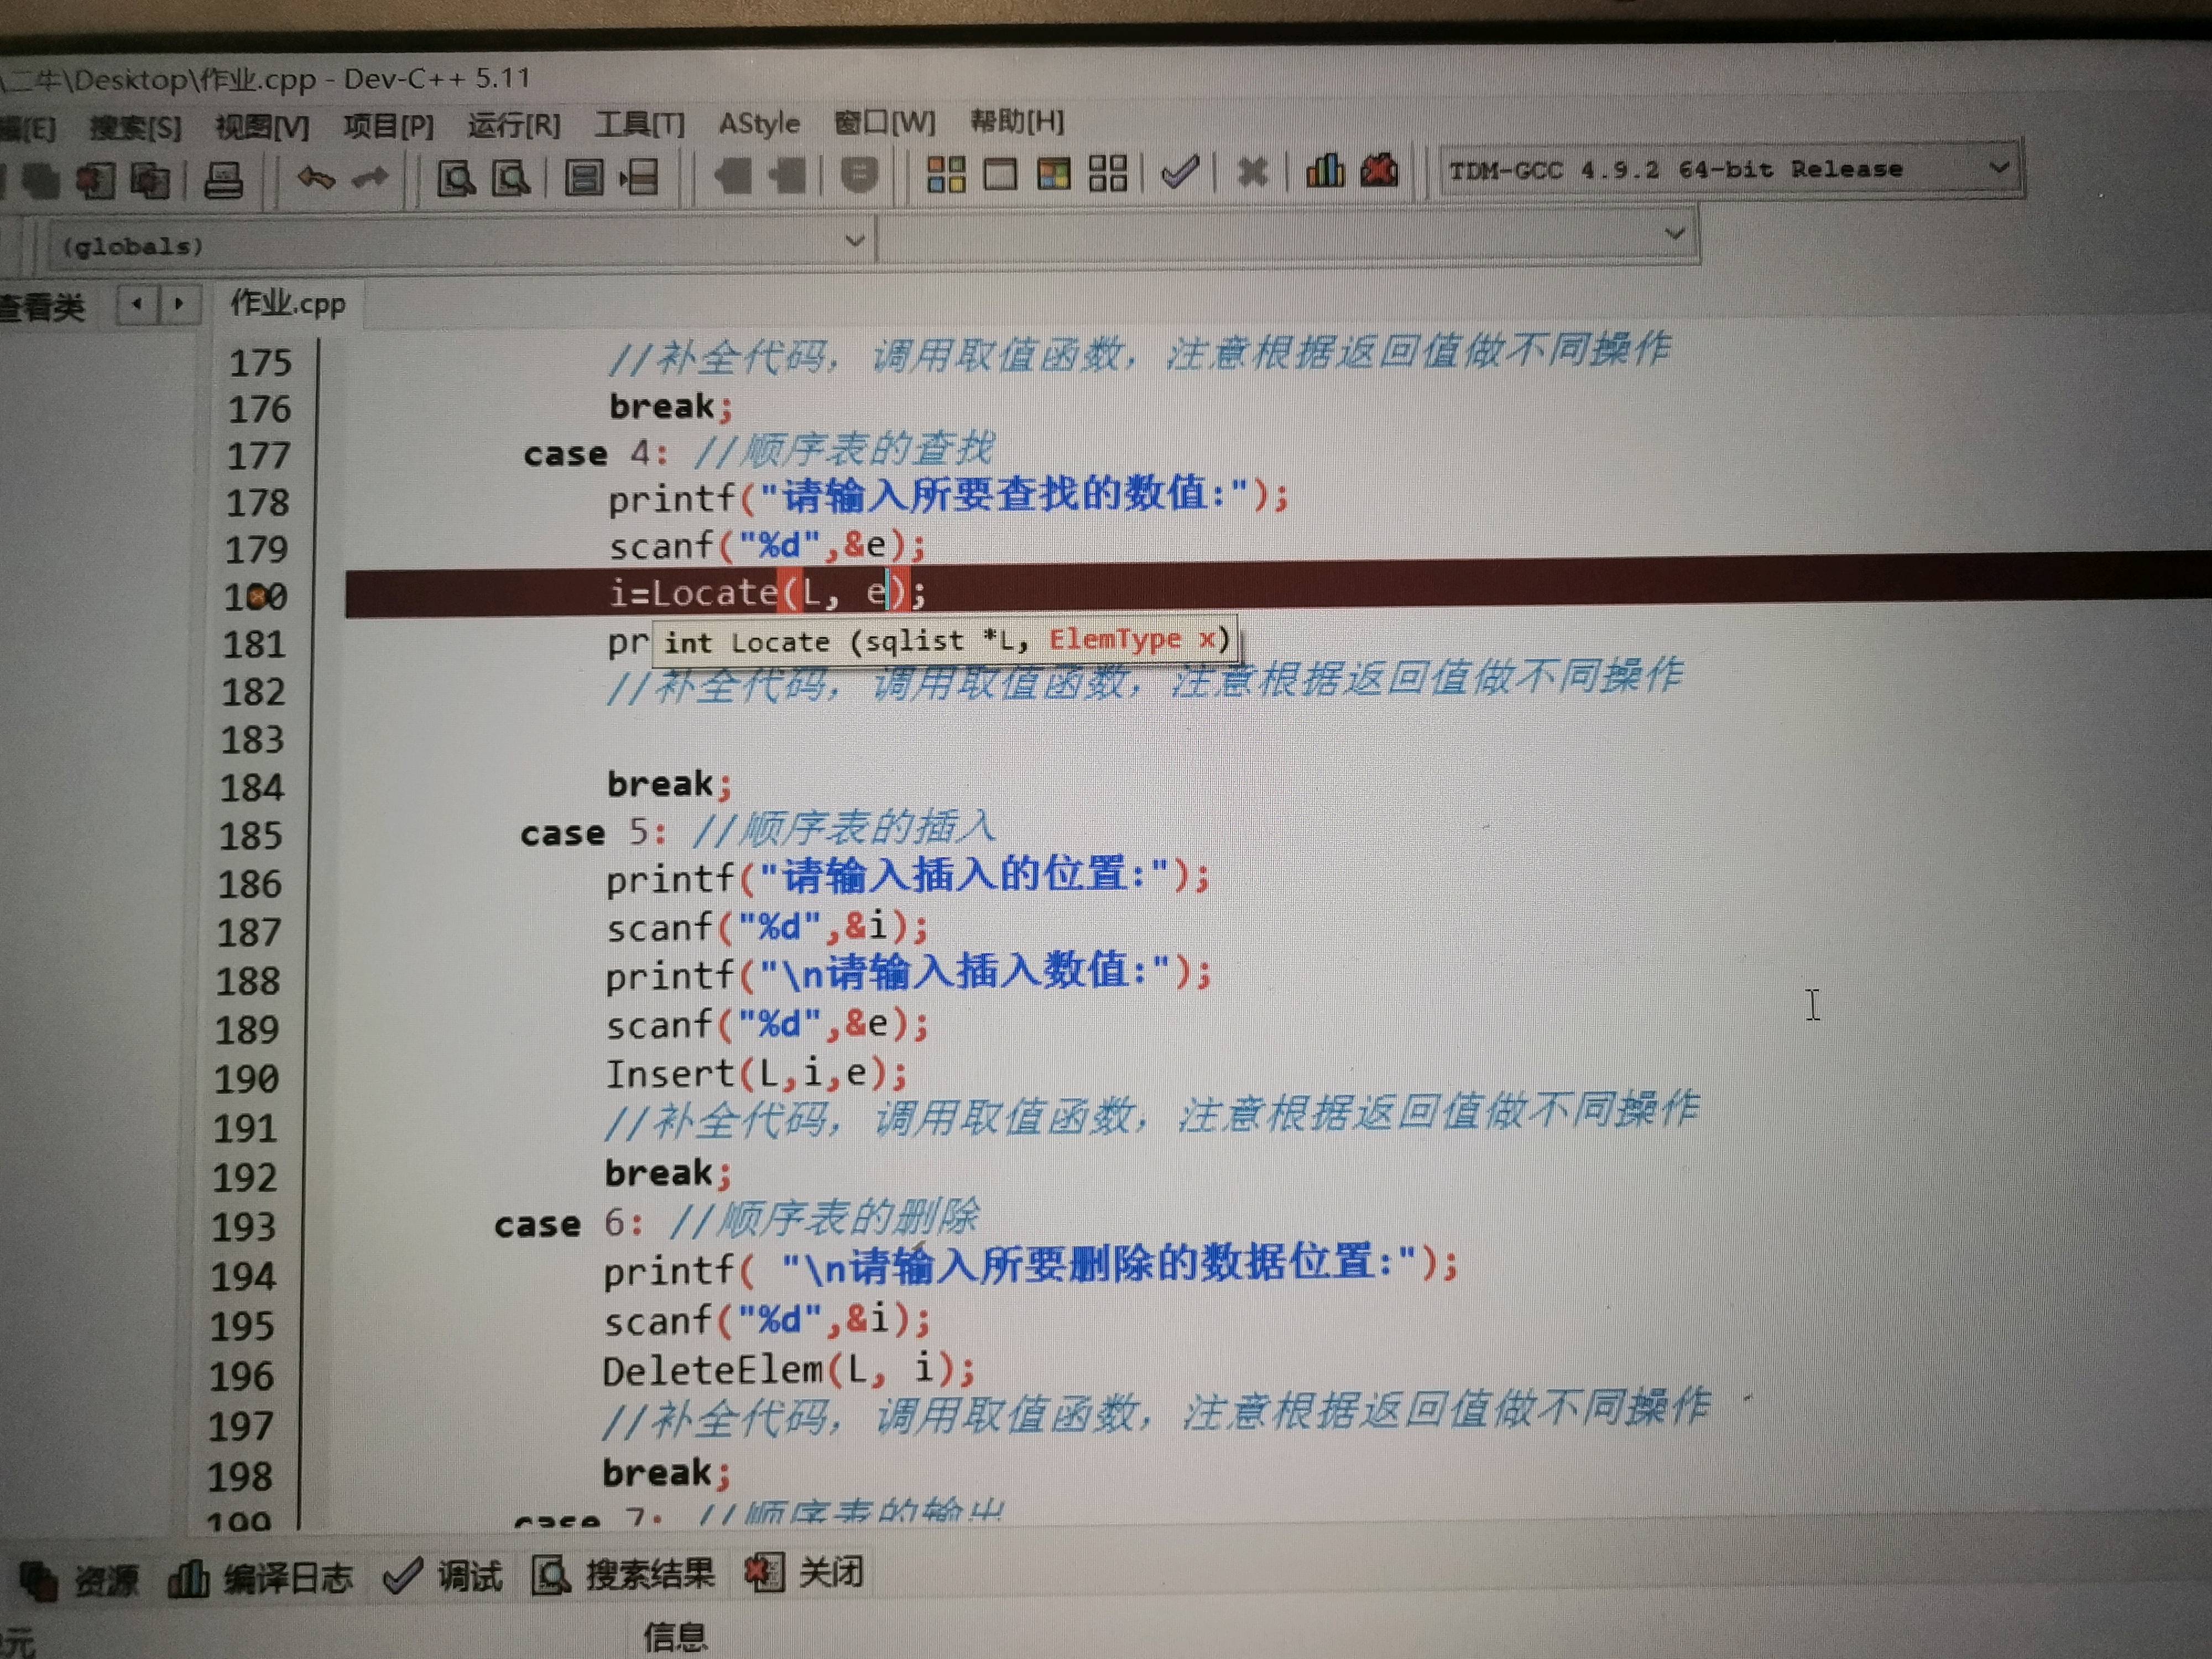Screen dimensions: 2212x1659
Task: Undo the last edit
Action: click(x=315, y=178)
